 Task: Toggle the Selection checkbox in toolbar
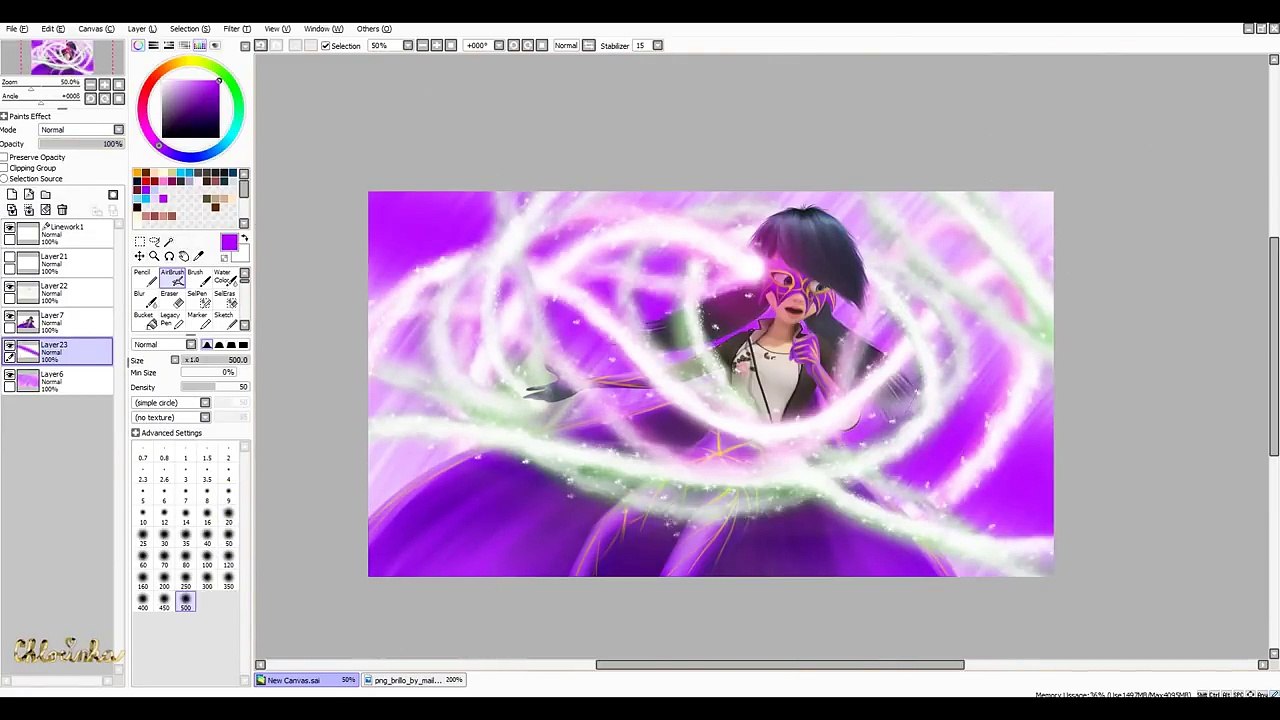325,46
